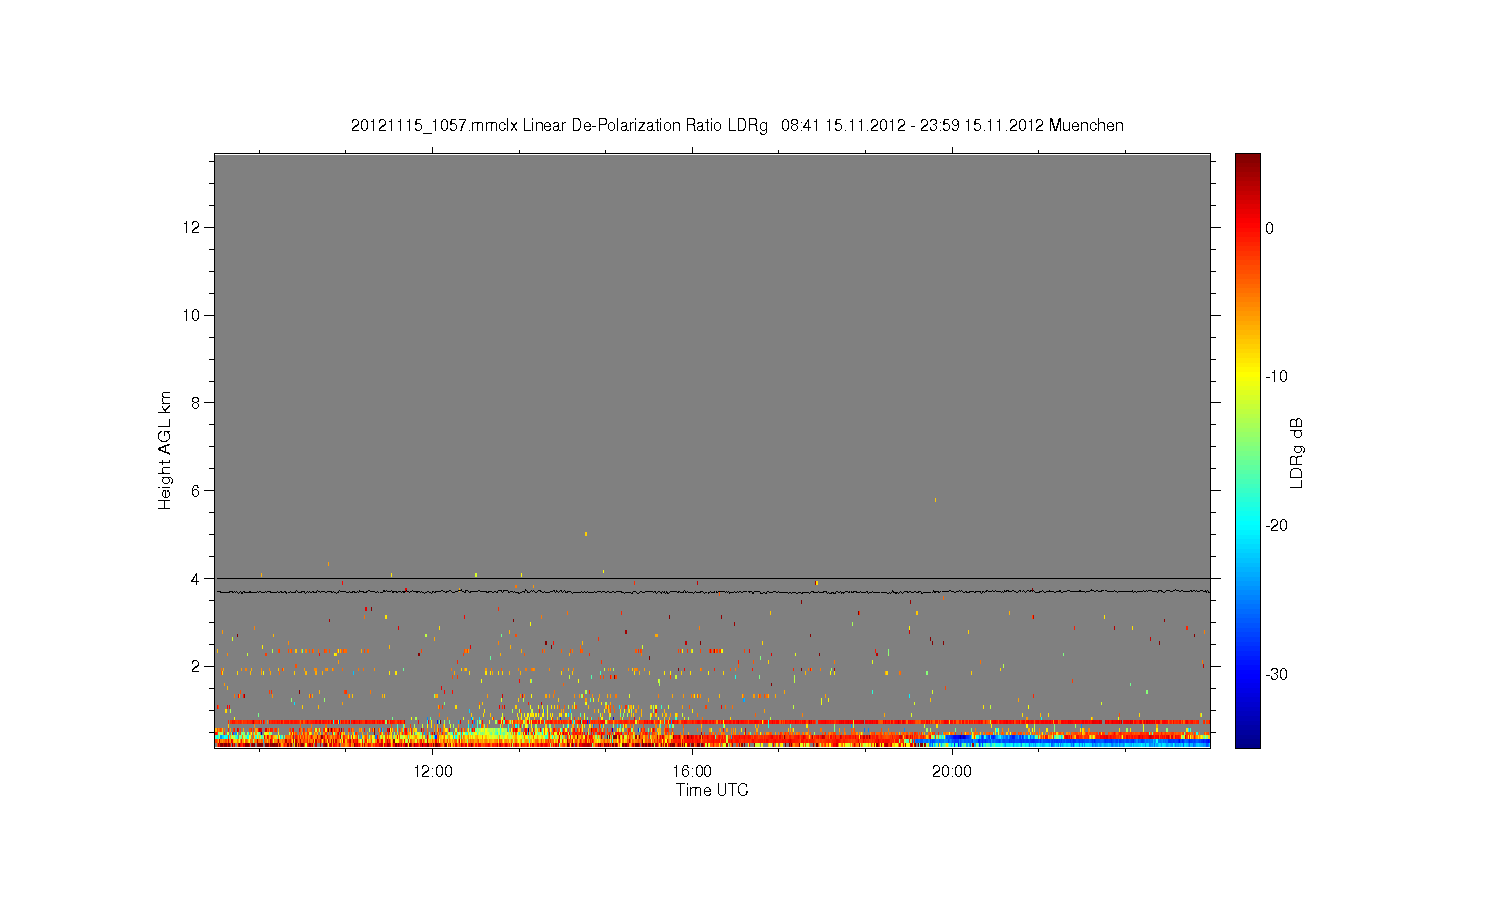This screenshot has width=1500, height=900.
Task: Click the wavy black line below 4 km
Action: [x=712, y=592]
